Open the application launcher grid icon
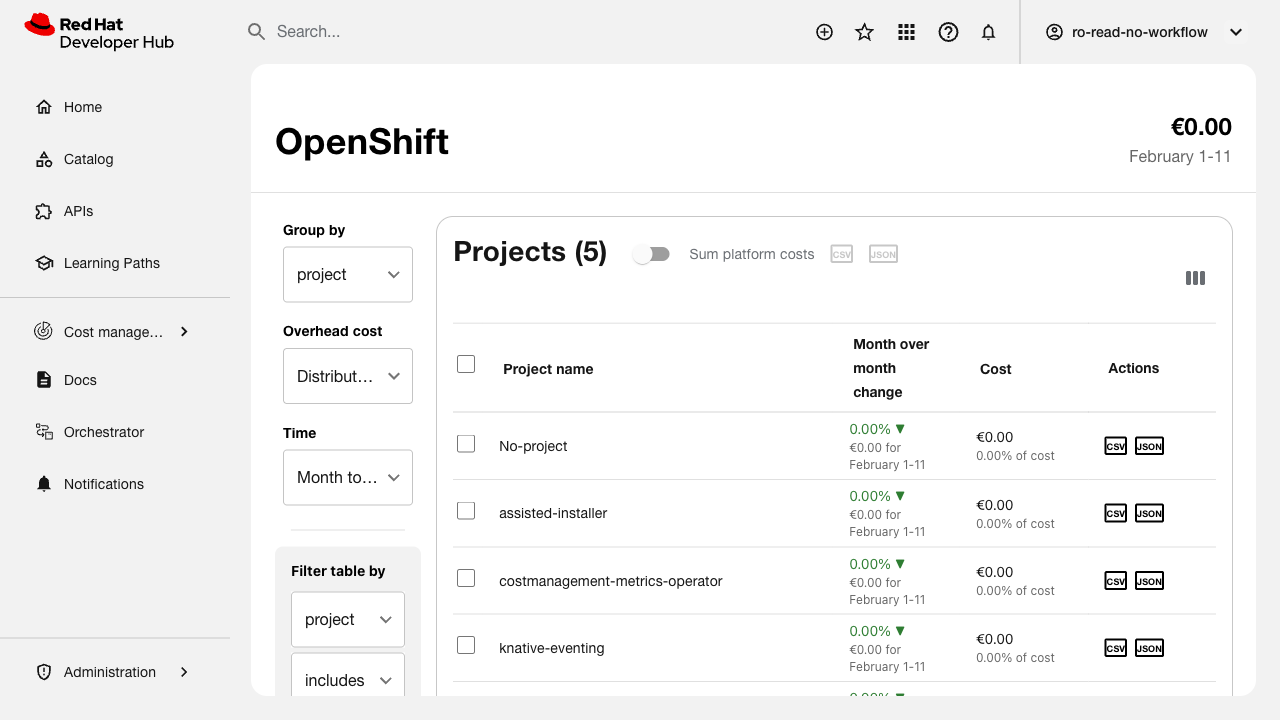Screen dimensions: 1280x720 (x=907, y=32)
